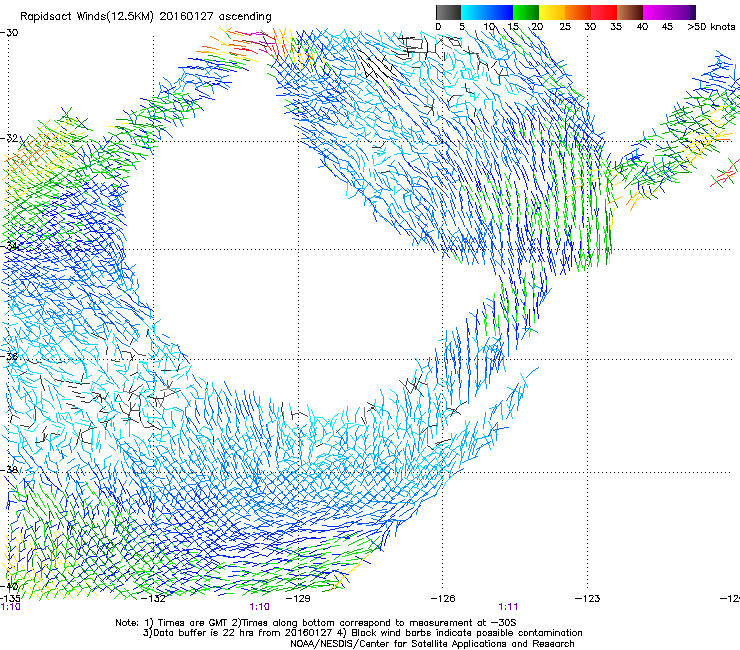Screen dimensions: 740x650
Task: Choose the yellow 20-25 knots color segment
Action: pyautogui.click(x=552, y=12)
